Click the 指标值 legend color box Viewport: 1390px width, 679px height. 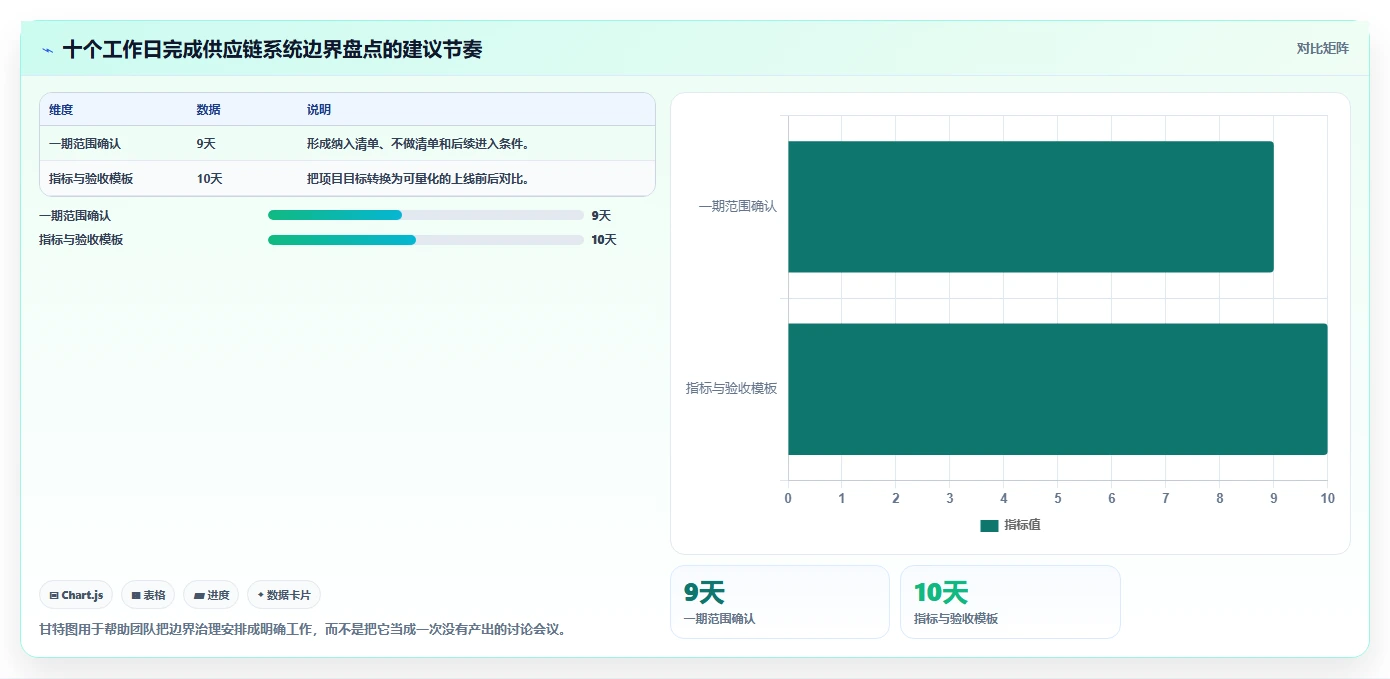click(x=989, y=526)
